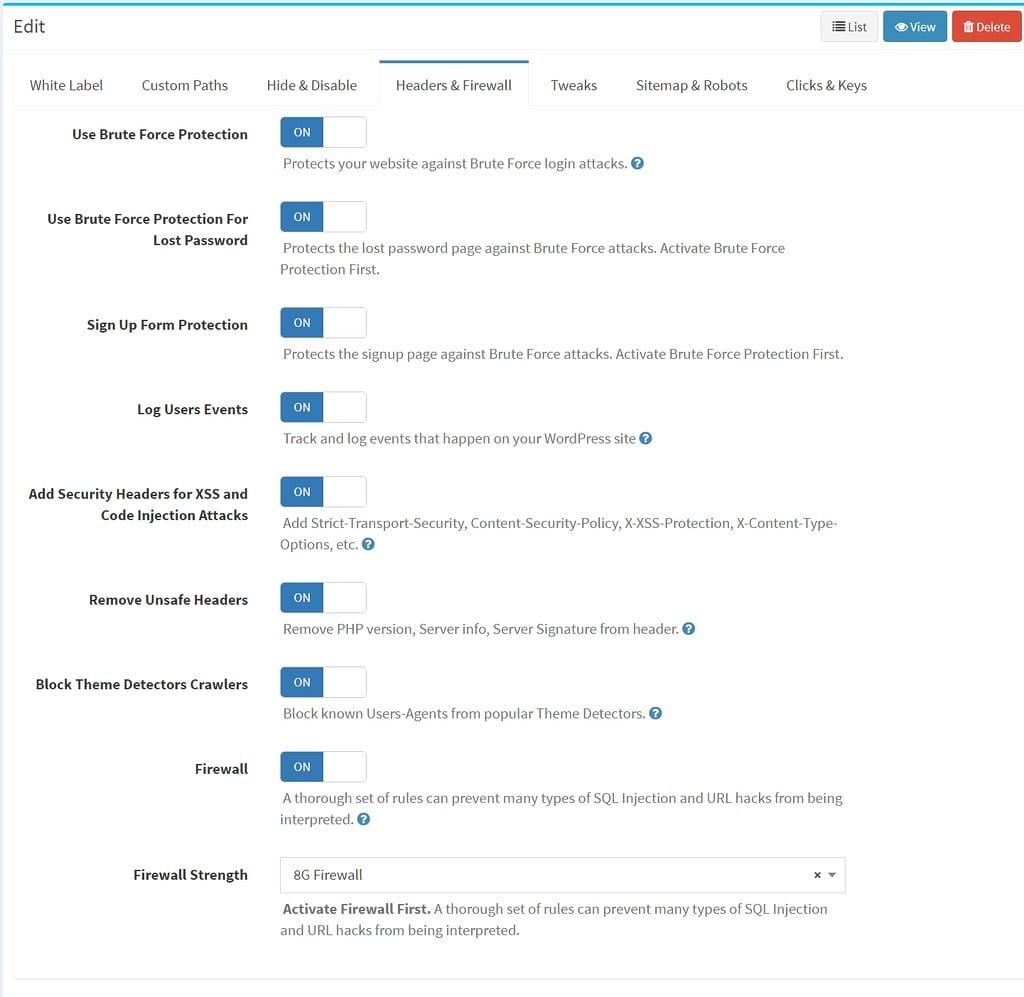Click the Edit page heading

pyautogui.click(x=29, y=27)
